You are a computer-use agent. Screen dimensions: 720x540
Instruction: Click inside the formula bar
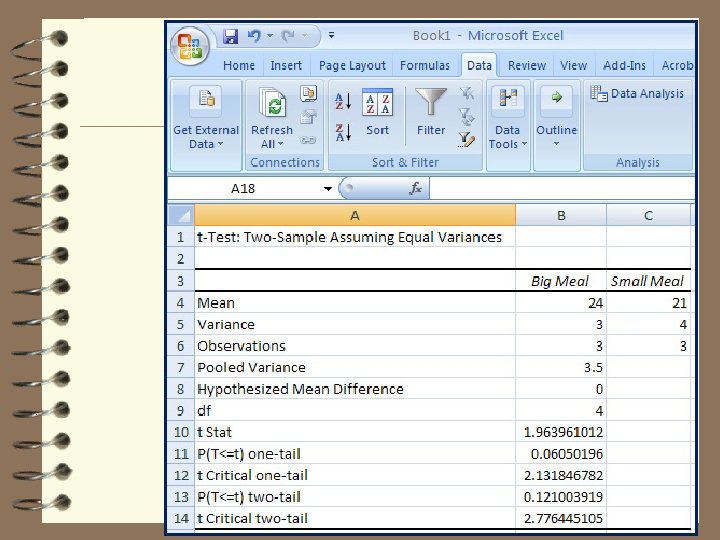coord(562,189)
